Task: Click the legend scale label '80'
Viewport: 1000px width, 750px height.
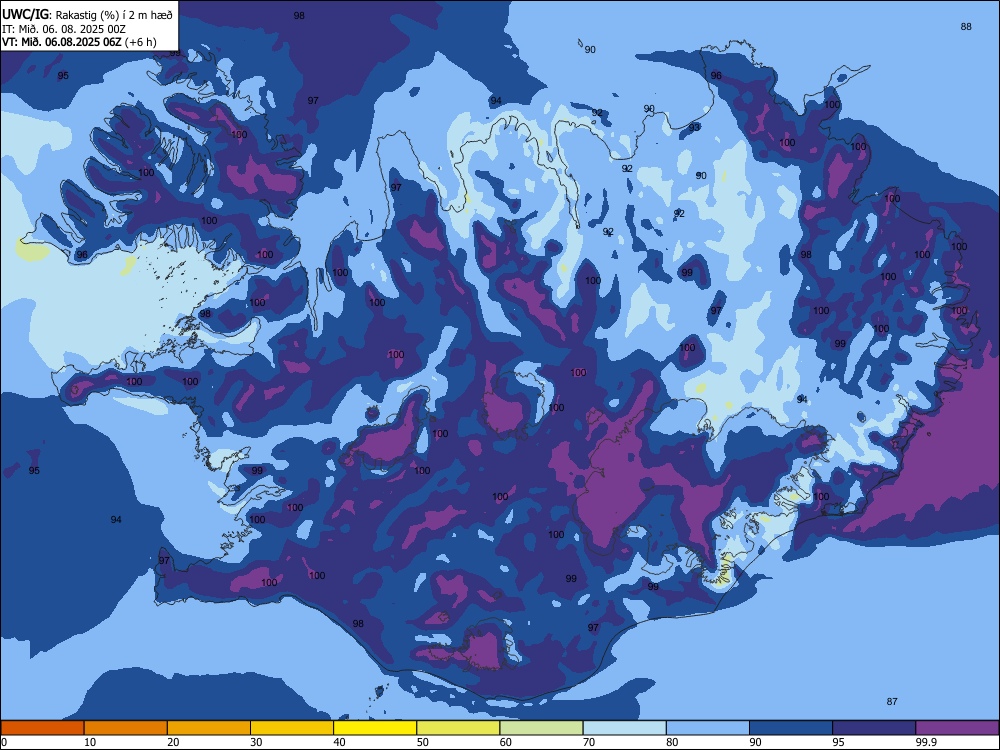Action: [x=672, y=742]
